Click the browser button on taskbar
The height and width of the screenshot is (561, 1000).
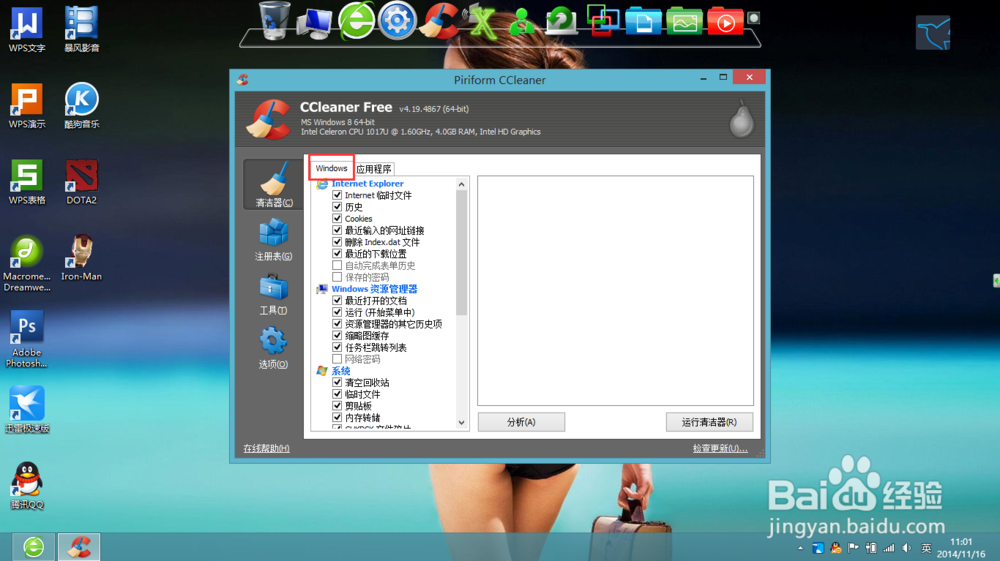tap(33, 547)
